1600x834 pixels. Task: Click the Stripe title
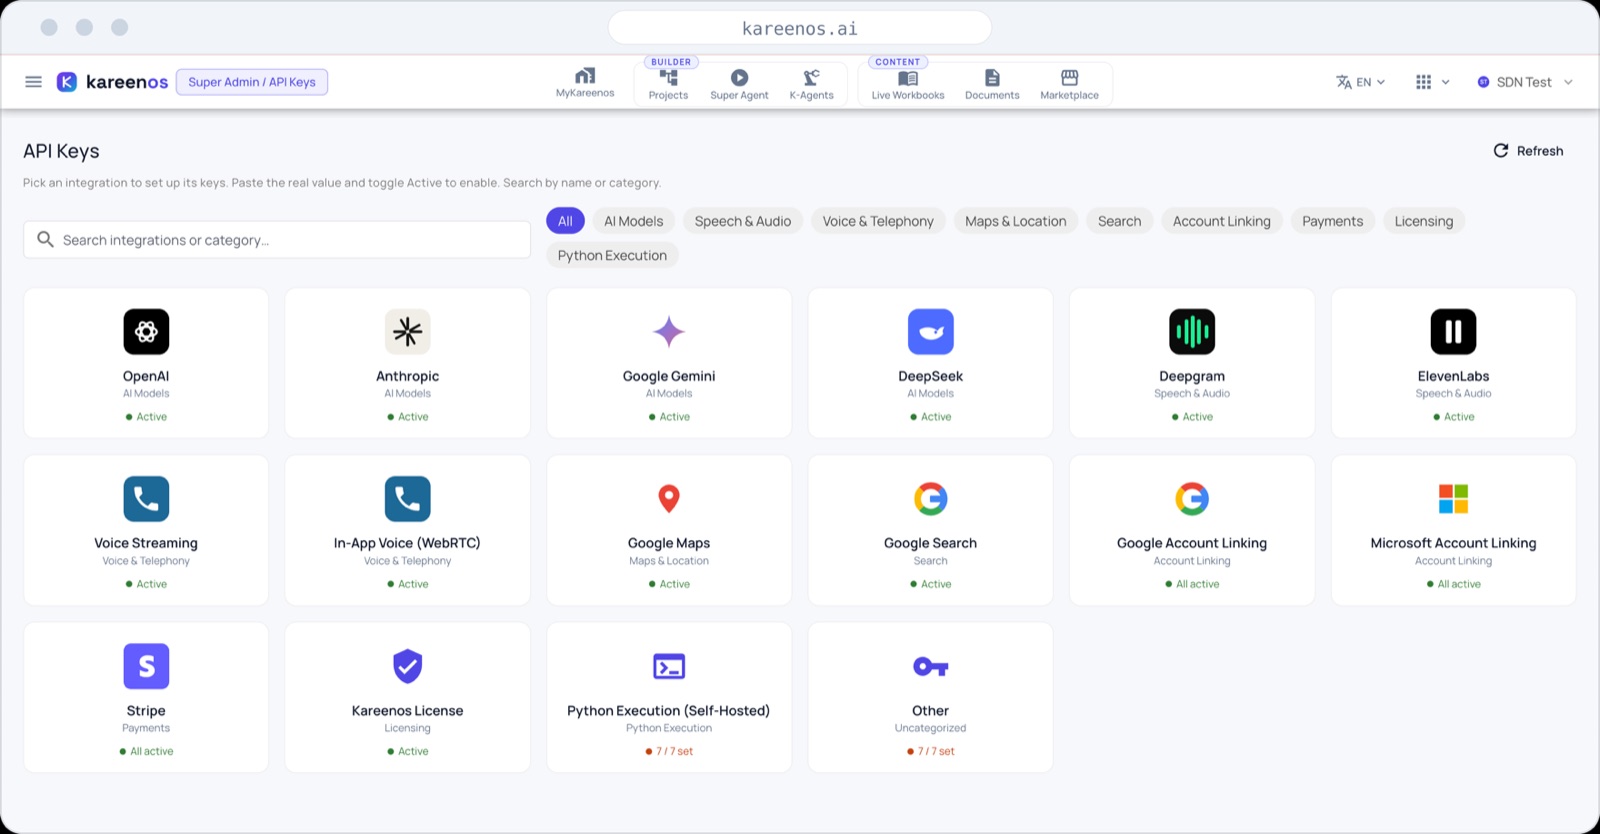[x=146, y=711]
